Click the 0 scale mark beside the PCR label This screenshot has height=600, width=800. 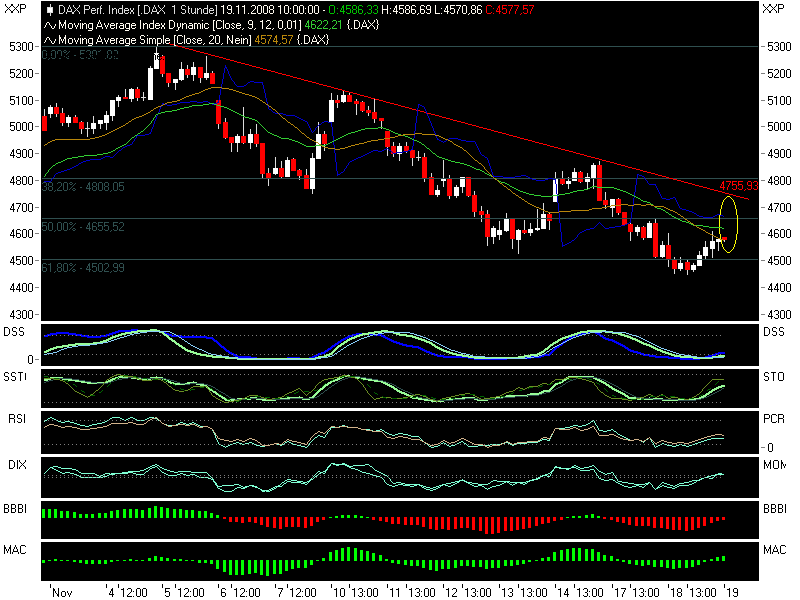tap(770, 448)
